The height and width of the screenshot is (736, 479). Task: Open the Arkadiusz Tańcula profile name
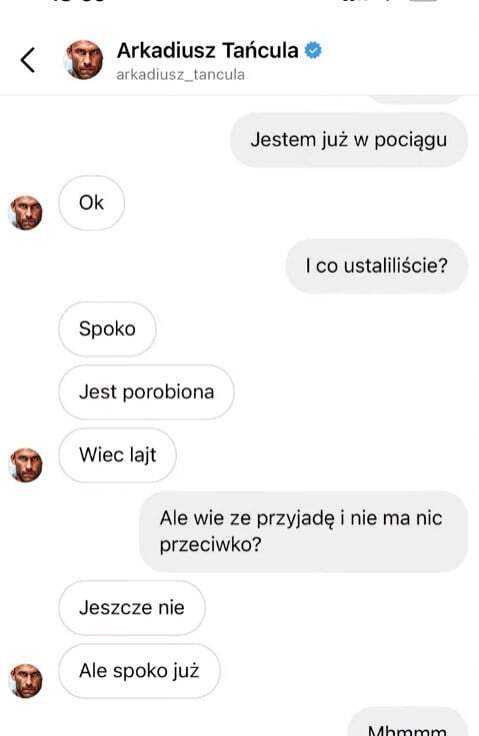[208, 50]
